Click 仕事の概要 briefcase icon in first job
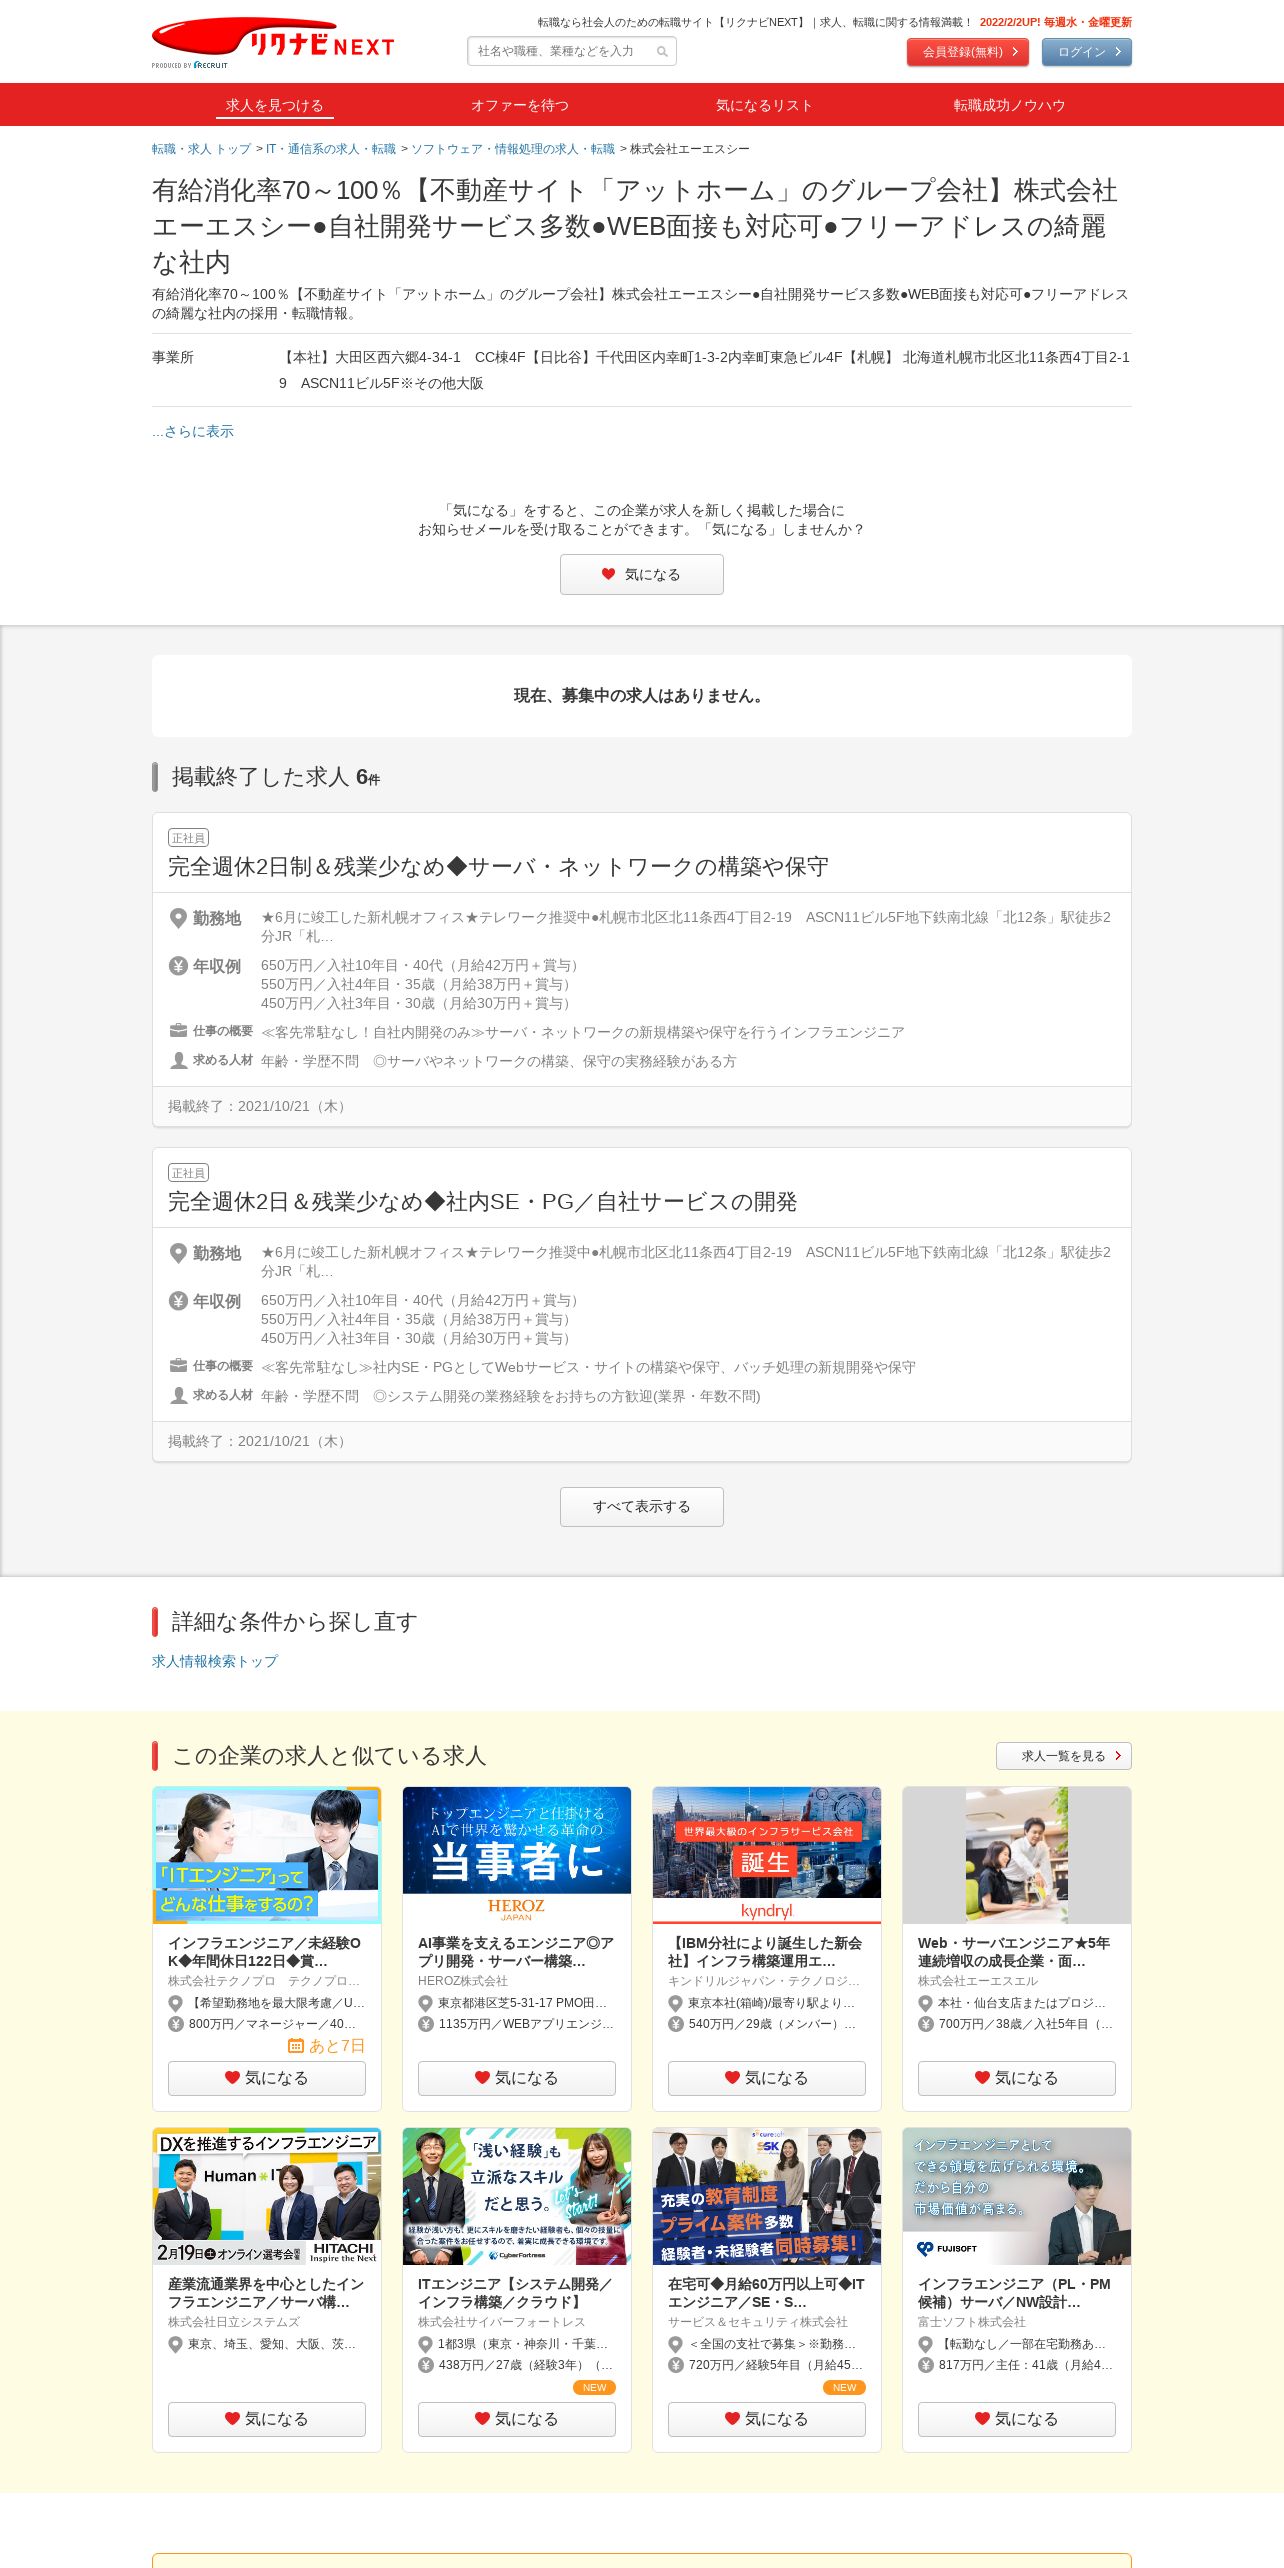This screenshot has width=1284, height=2568. [178, 1031]
